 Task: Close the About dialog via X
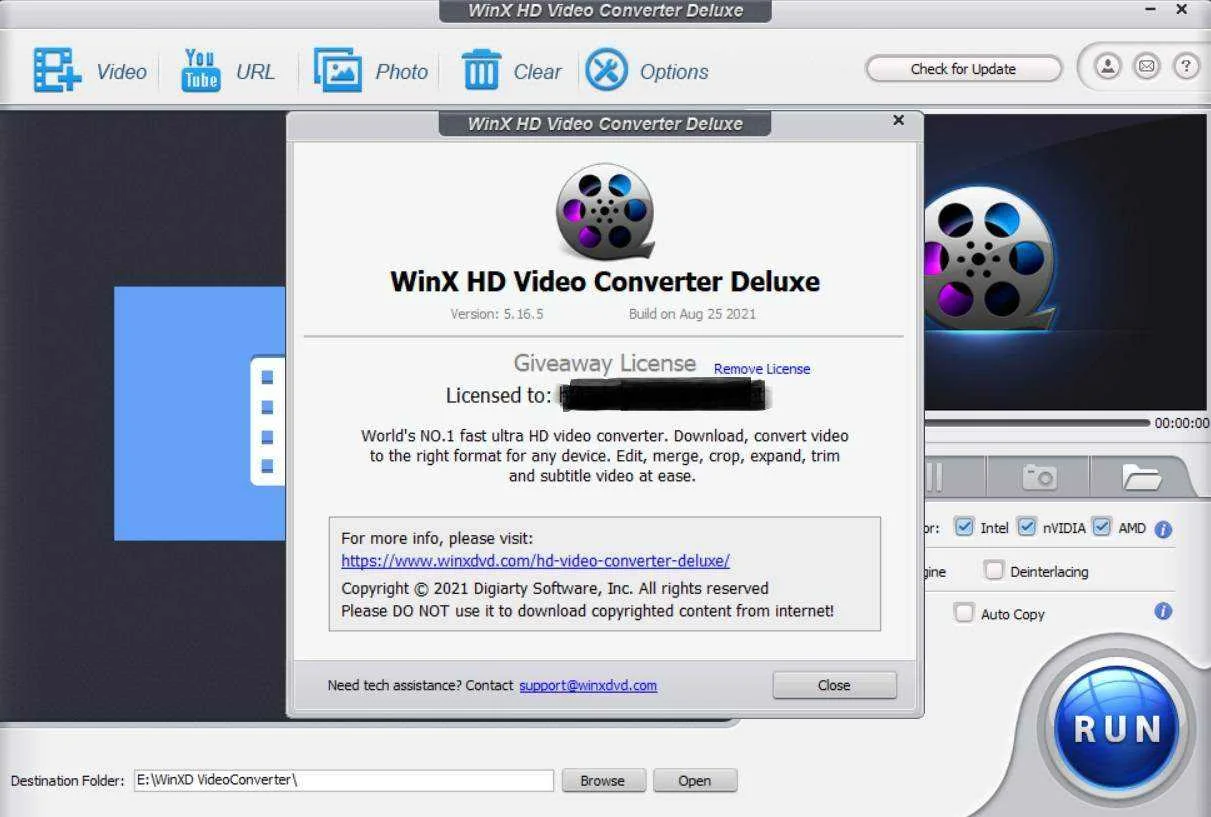coord(898,120)
